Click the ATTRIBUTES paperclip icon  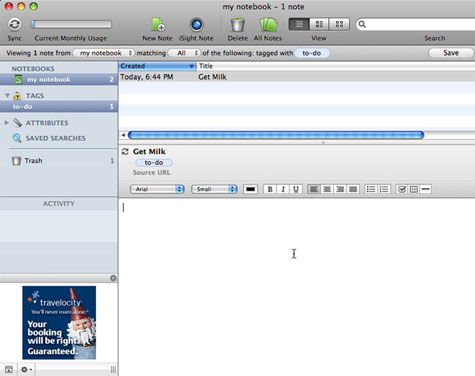17,123
